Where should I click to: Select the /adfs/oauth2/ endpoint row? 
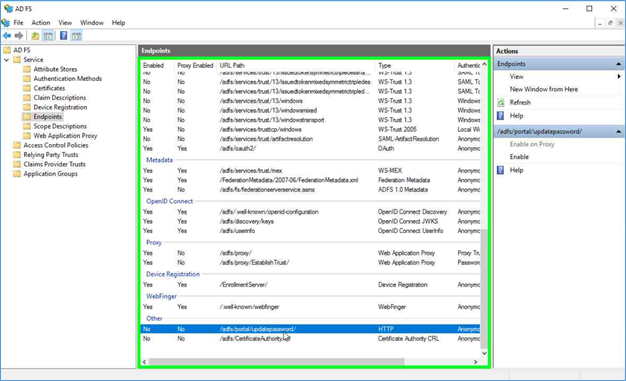[310, 149]
